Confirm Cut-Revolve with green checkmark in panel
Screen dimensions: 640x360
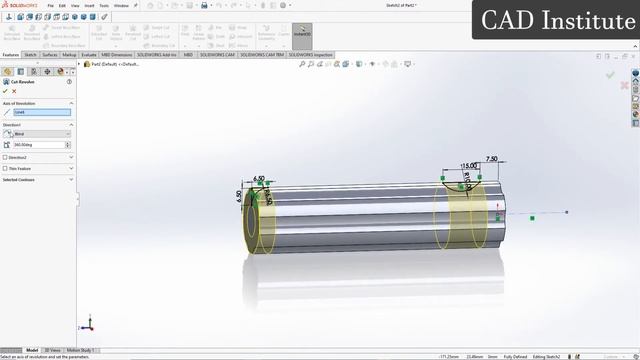(5, 91)
